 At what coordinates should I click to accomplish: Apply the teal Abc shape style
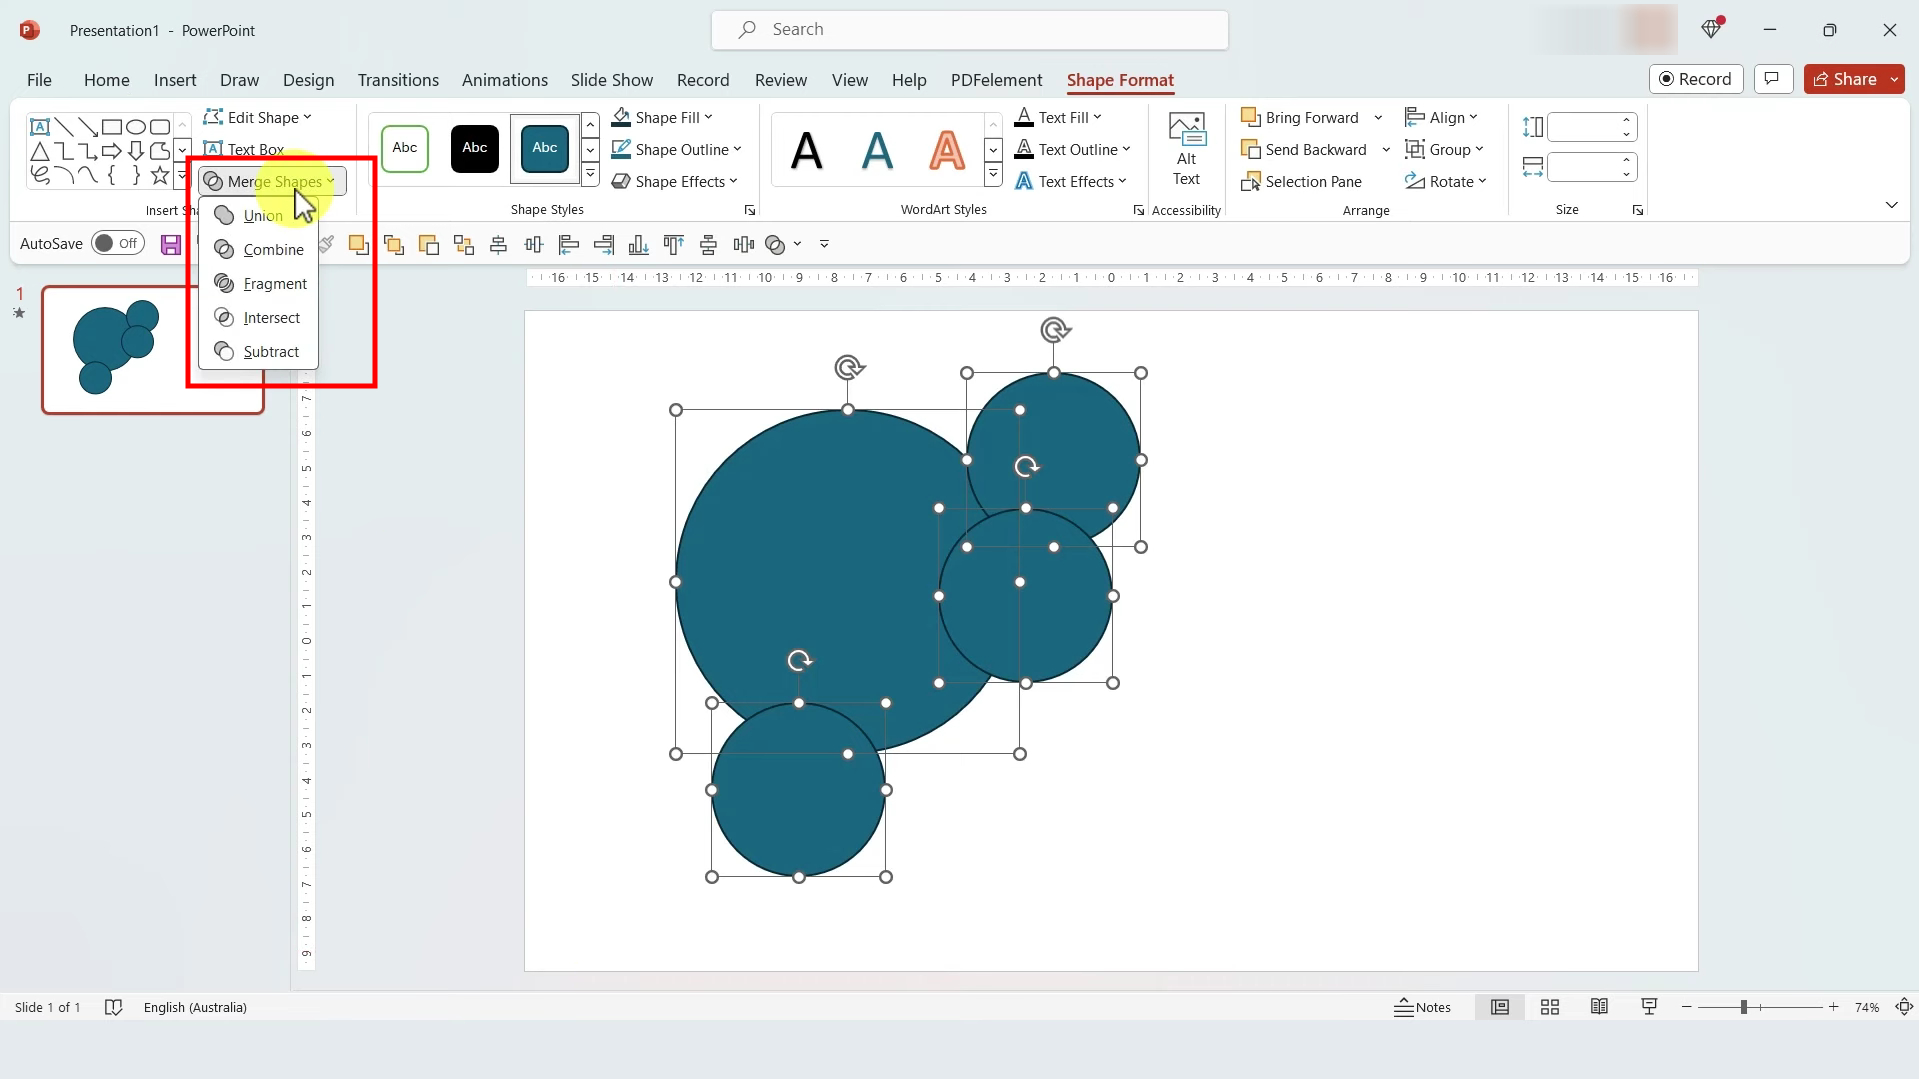click(x=545, y=148)
